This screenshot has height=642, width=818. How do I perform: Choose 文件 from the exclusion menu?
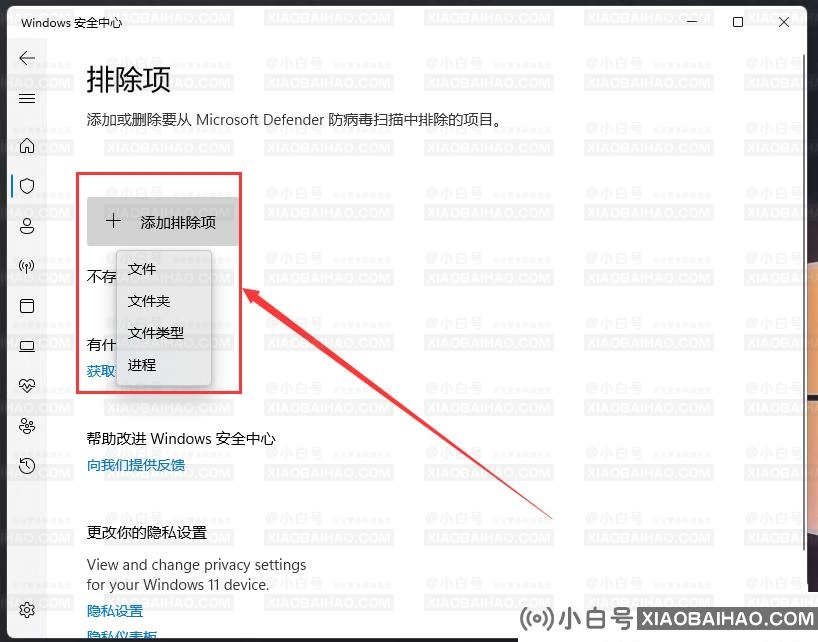164,269
